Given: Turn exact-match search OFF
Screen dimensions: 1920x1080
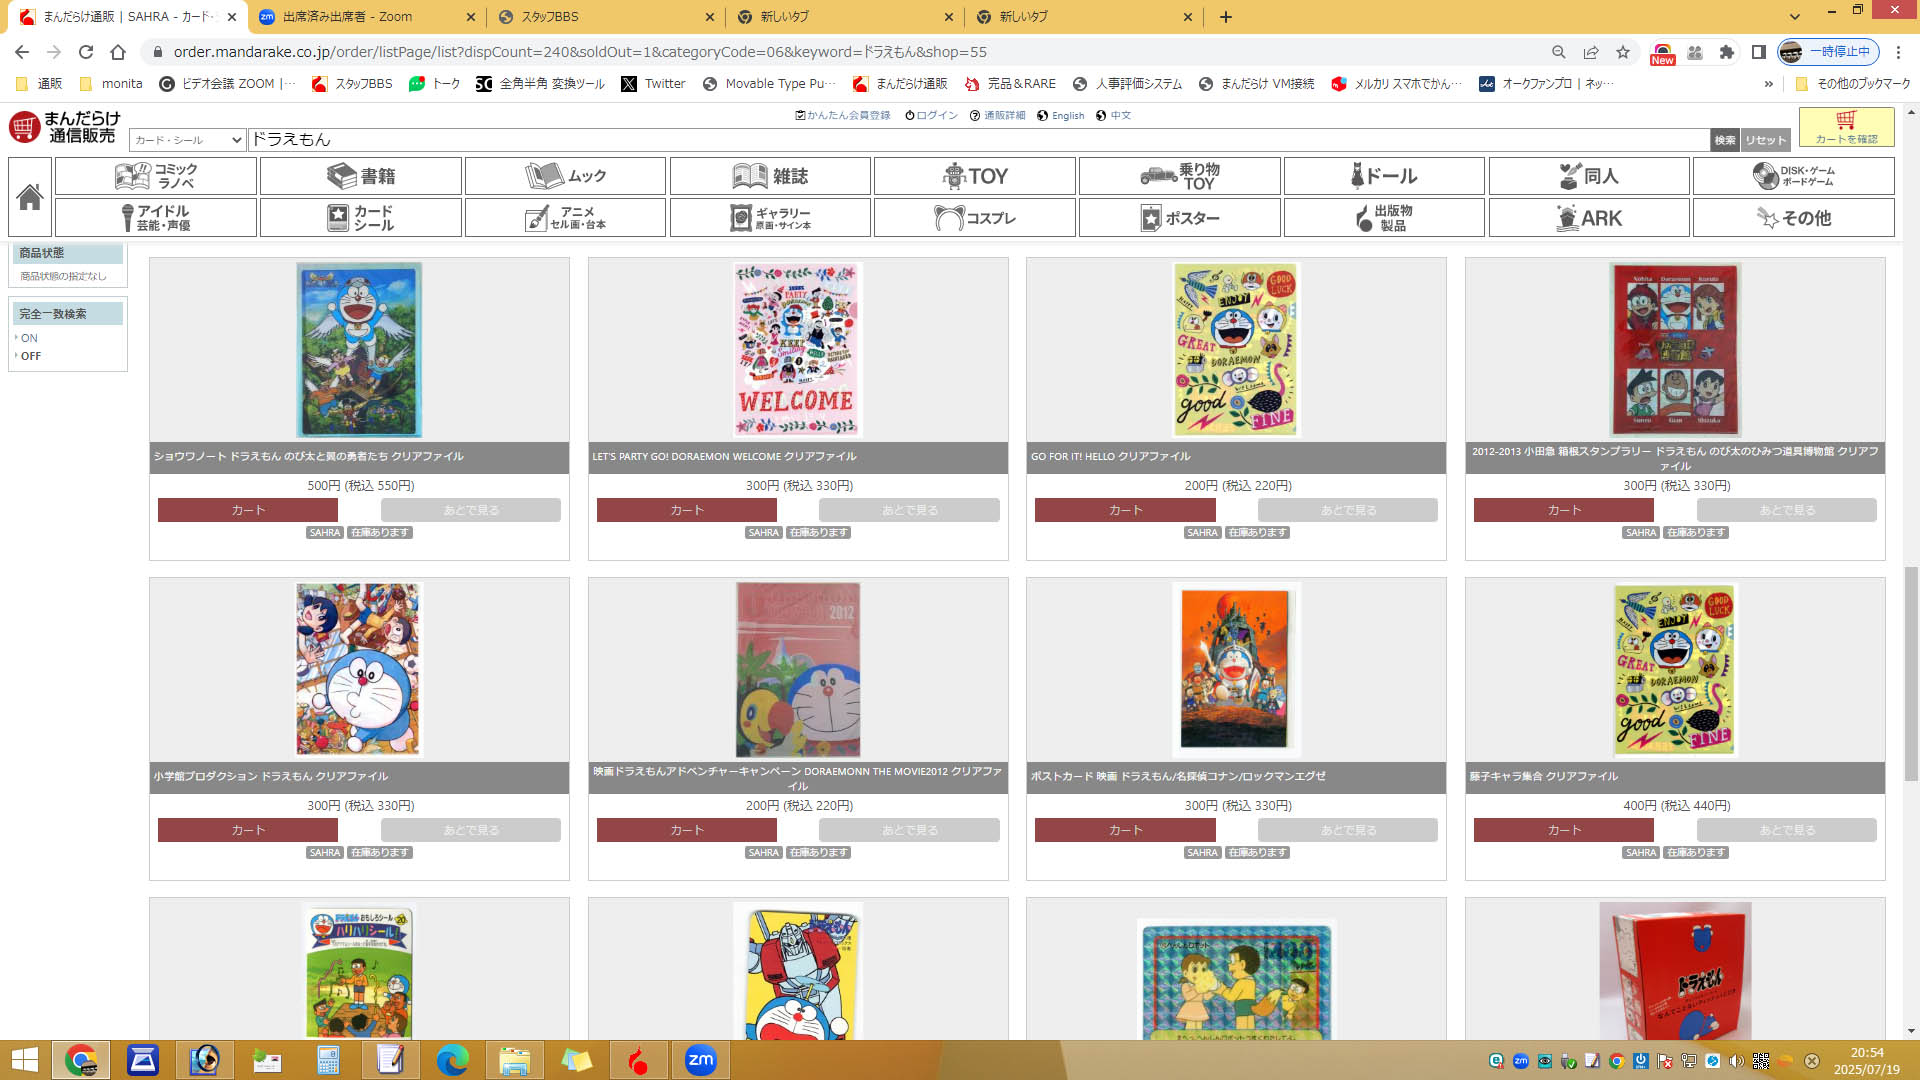Looking at the screenshot, I should click(x=31, y=356).
